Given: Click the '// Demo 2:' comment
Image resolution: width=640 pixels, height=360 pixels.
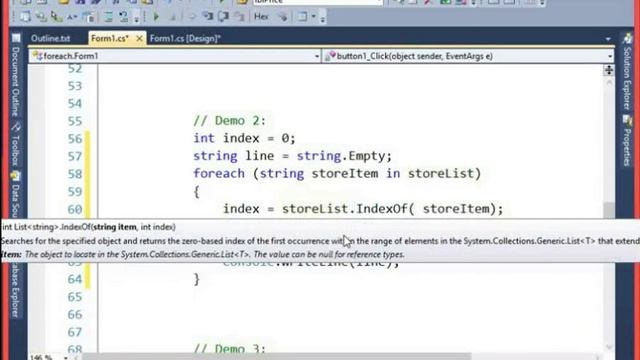Looking at the screenshot, I should [229, 121].
